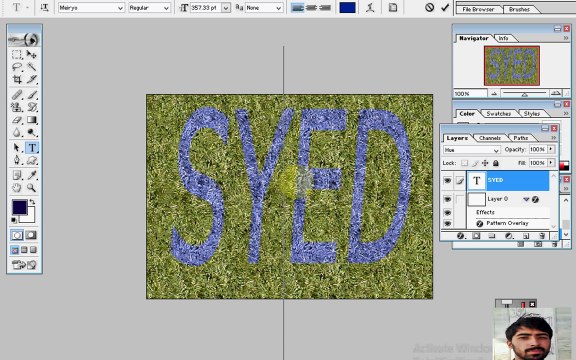Select the Clone Stamp tool
This screenshot has width=576, height=360.
point(17,107)
